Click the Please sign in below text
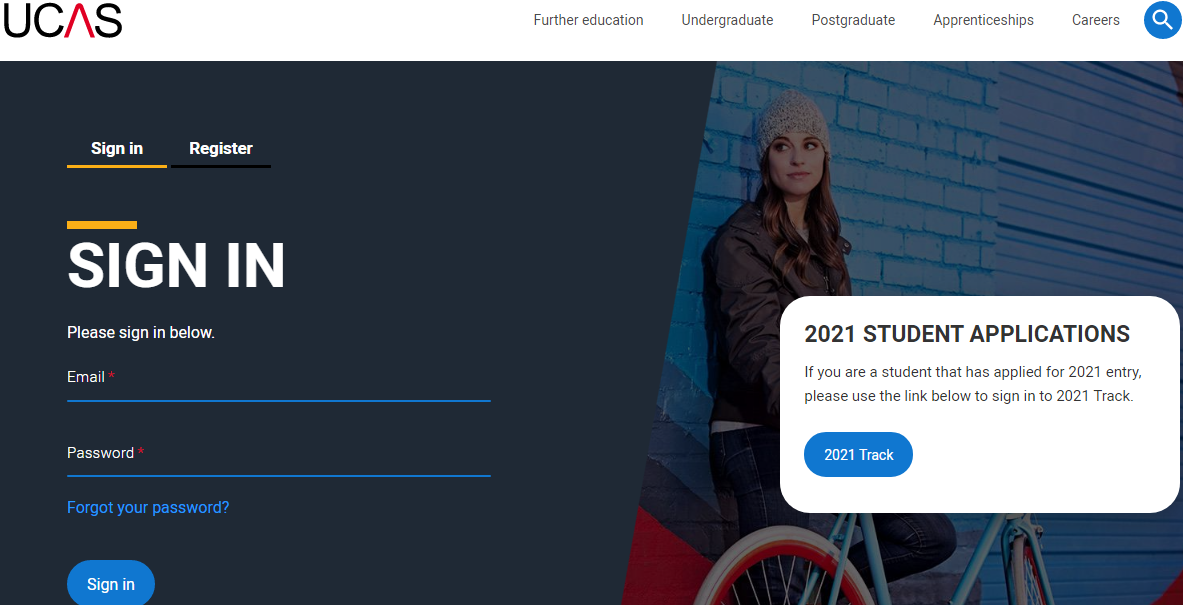The image size is (1183, 605). coord(141,332)
